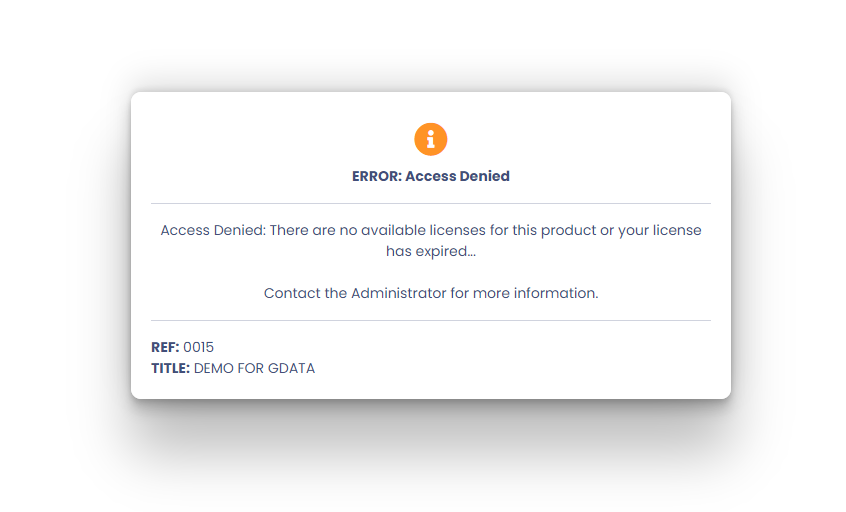The width and height of the screenshot is (846, 512).
Task: Click the "has expired..." text line
Action: (431, 251)
